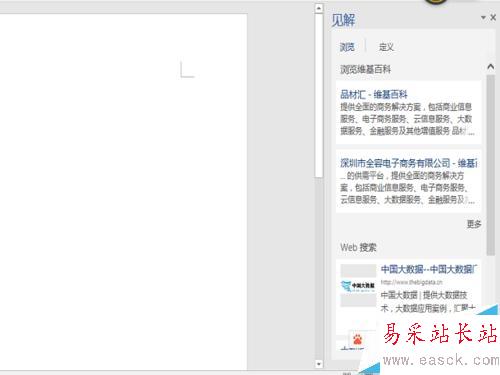
Task: Collapse the 浏览维基百科 section chevron
Action: [491, 67]
